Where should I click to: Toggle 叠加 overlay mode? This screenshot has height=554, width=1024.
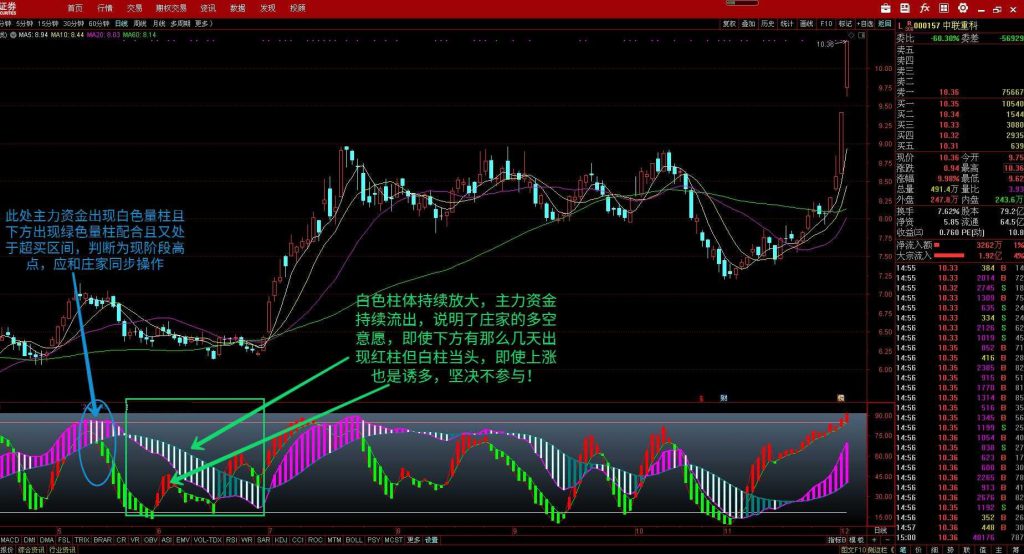pyautogui.click(x=748, y=22)
